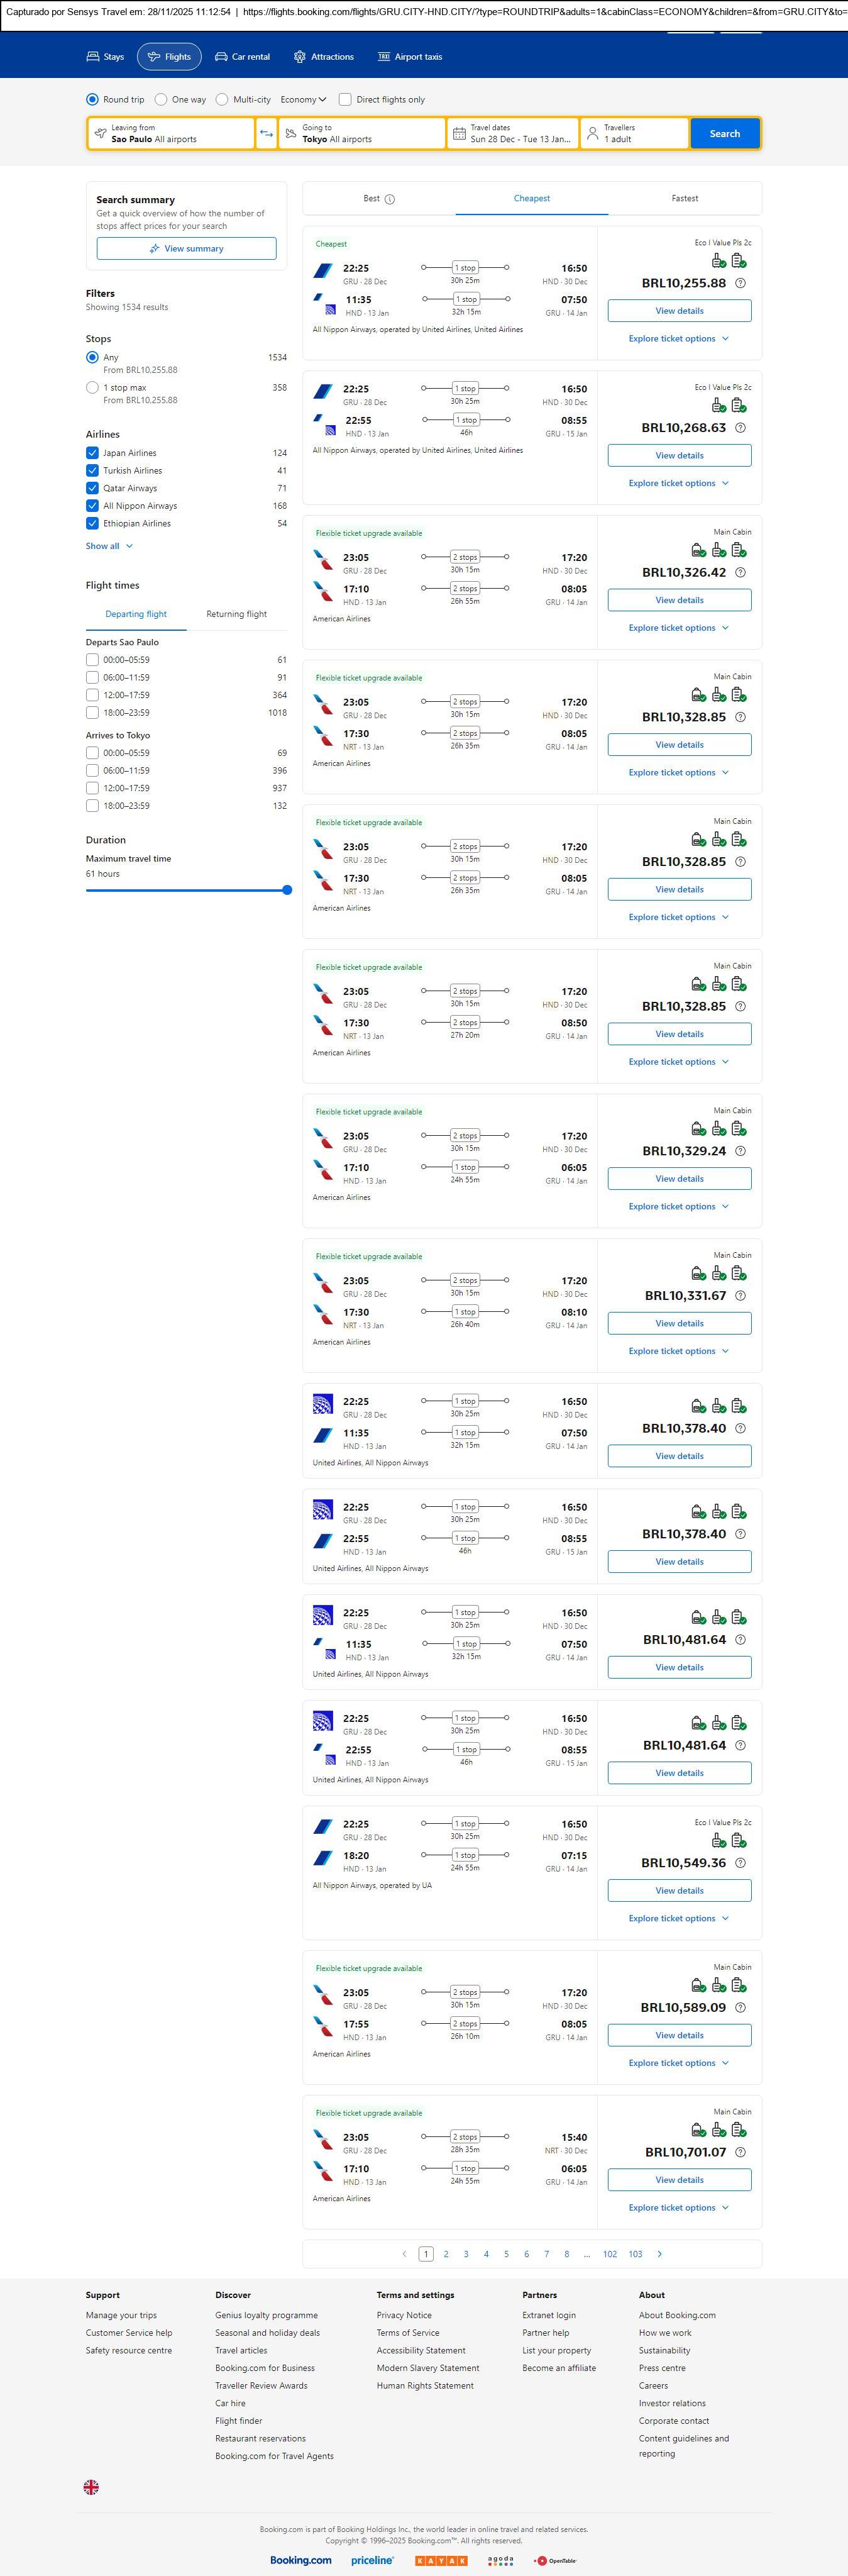Expand Show all airlines list
This screenshot has height=2576, width=848.
tap(109, 546)
